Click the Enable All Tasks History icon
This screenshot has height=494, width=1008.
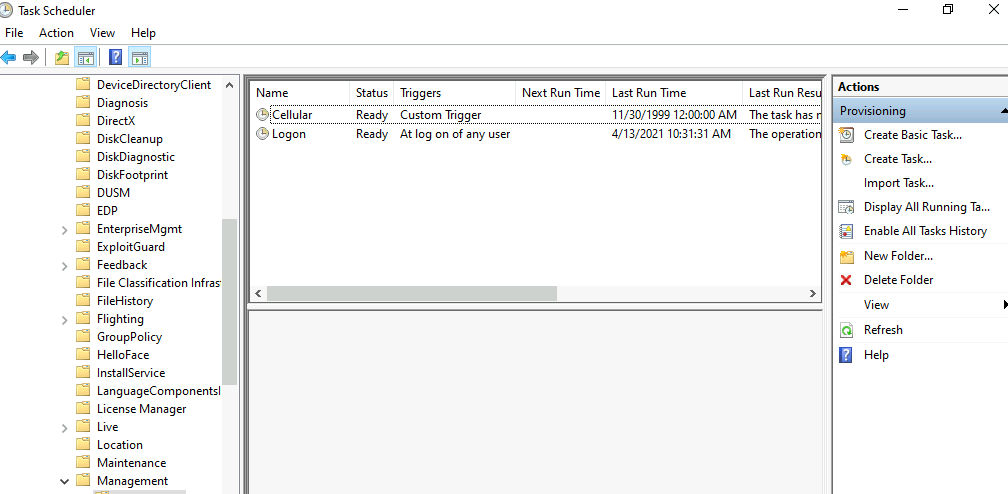tap(847, 231)
